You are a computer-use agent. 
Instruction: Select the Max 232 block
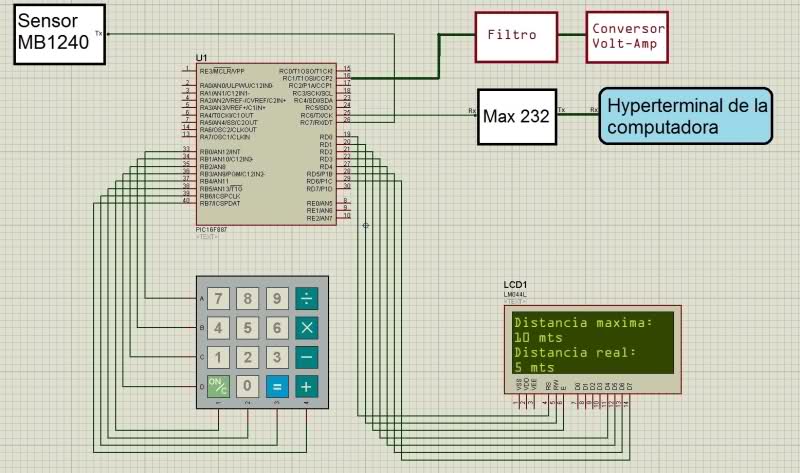pos(517,117)
